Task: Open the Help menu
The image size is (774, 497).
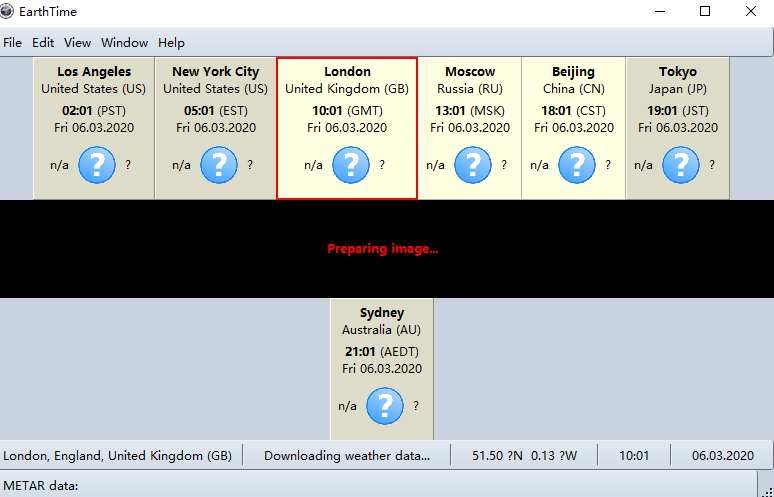Action: point(171,43)
